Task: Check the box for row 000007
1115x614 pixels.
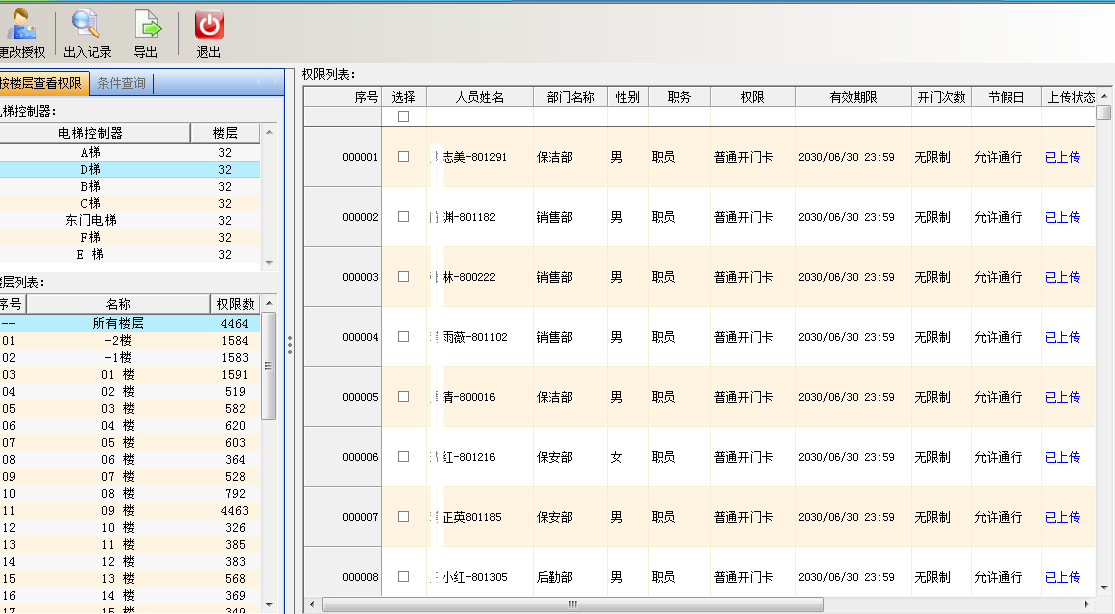Action: point(403,517)
